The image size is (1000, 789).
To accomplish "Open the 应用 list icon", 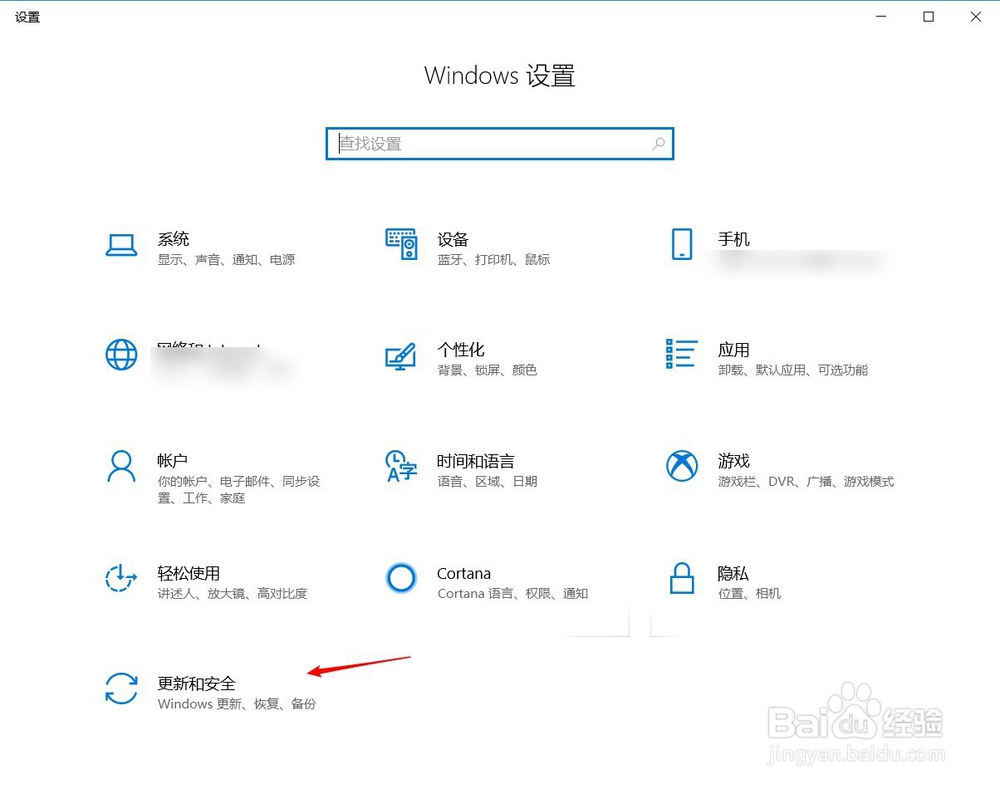I will (681, 353).
